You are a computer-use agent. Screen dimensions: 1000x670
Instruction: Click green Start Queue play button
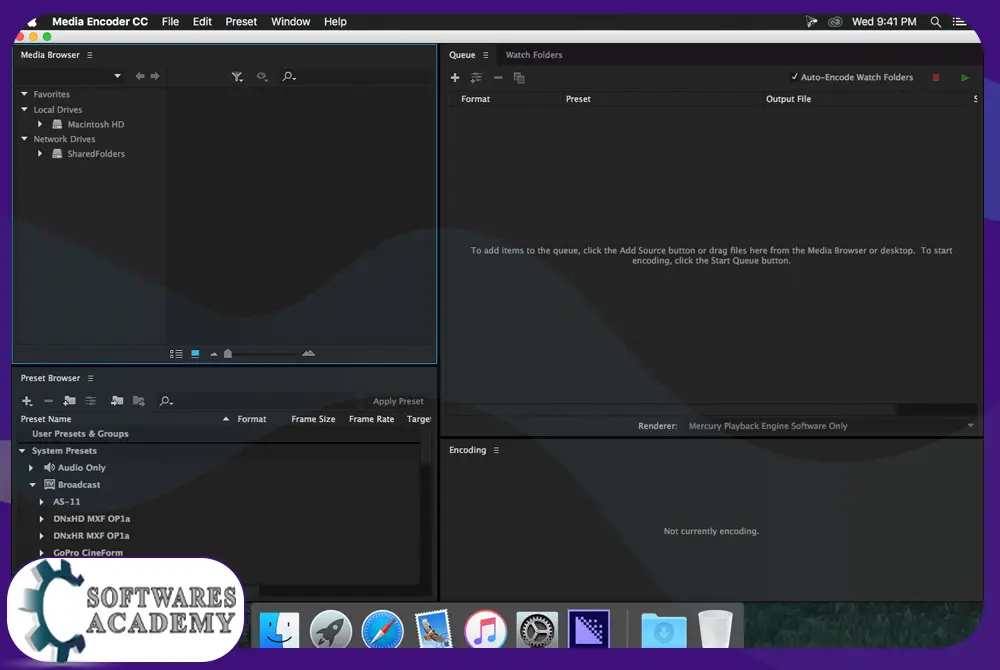(x=964, y=77)
